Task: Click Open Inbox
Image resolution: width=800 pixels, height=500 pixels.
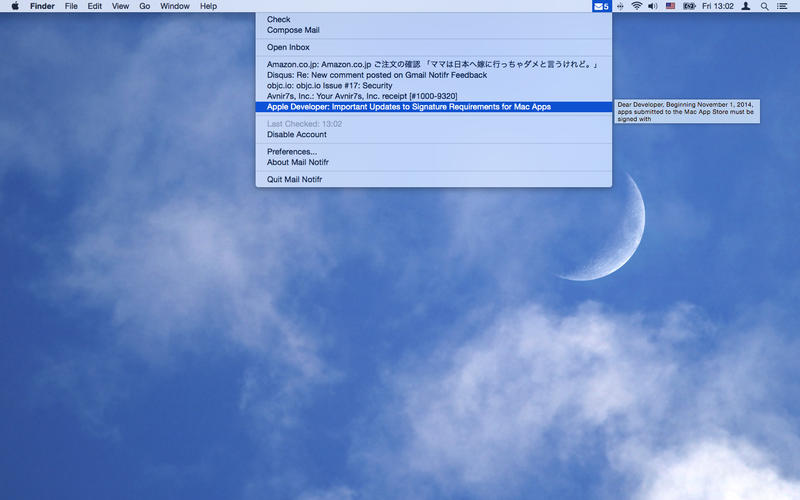Action: tap(288, 47)
